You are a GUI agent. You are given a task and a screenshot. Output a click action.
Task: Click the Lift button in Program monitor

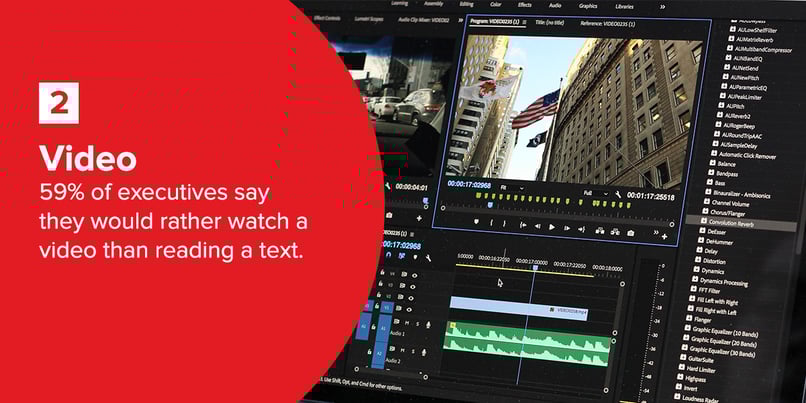click(x=599, y=231)
